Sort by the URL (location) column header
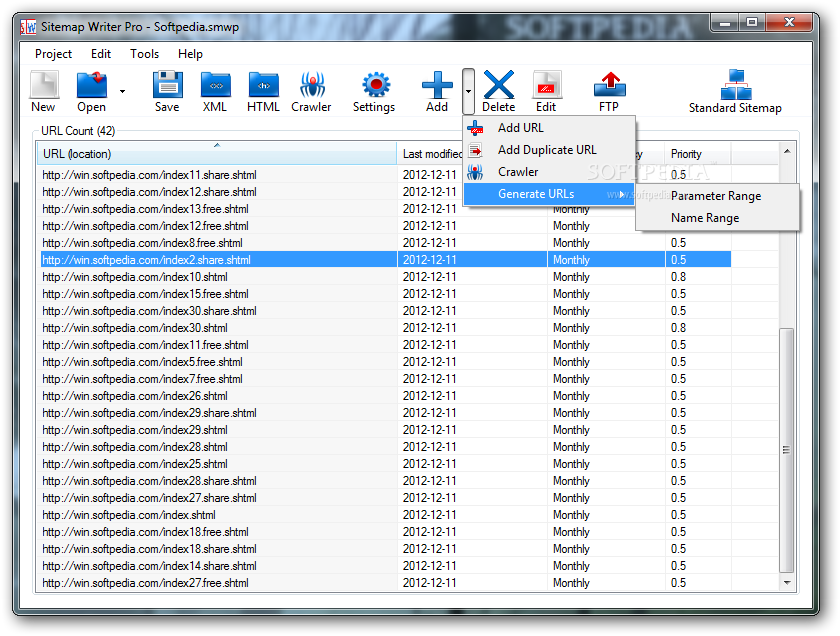840x636 pixels. (x=216, y=154)
